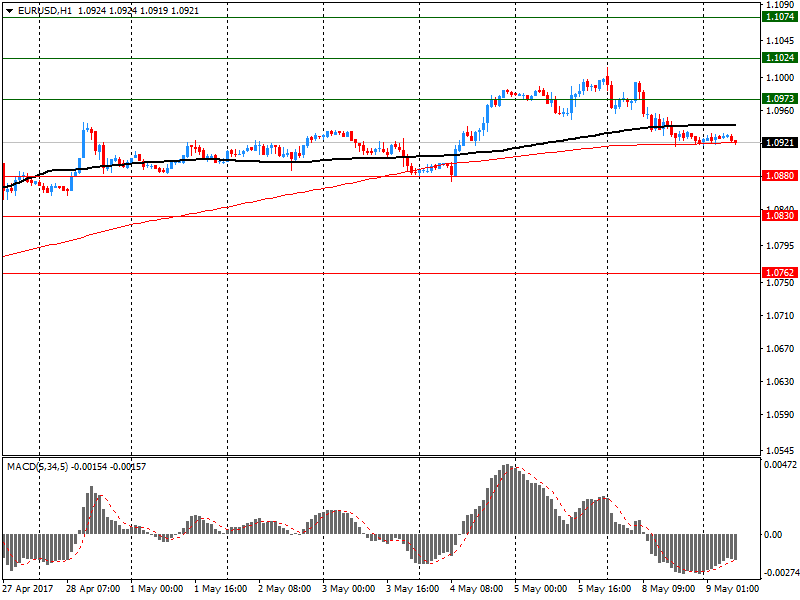Image resolution: width=800 pixels, height=600 pixels.
Task: Click the 1.1045 price scale value
Action: (x=780, y=41)
